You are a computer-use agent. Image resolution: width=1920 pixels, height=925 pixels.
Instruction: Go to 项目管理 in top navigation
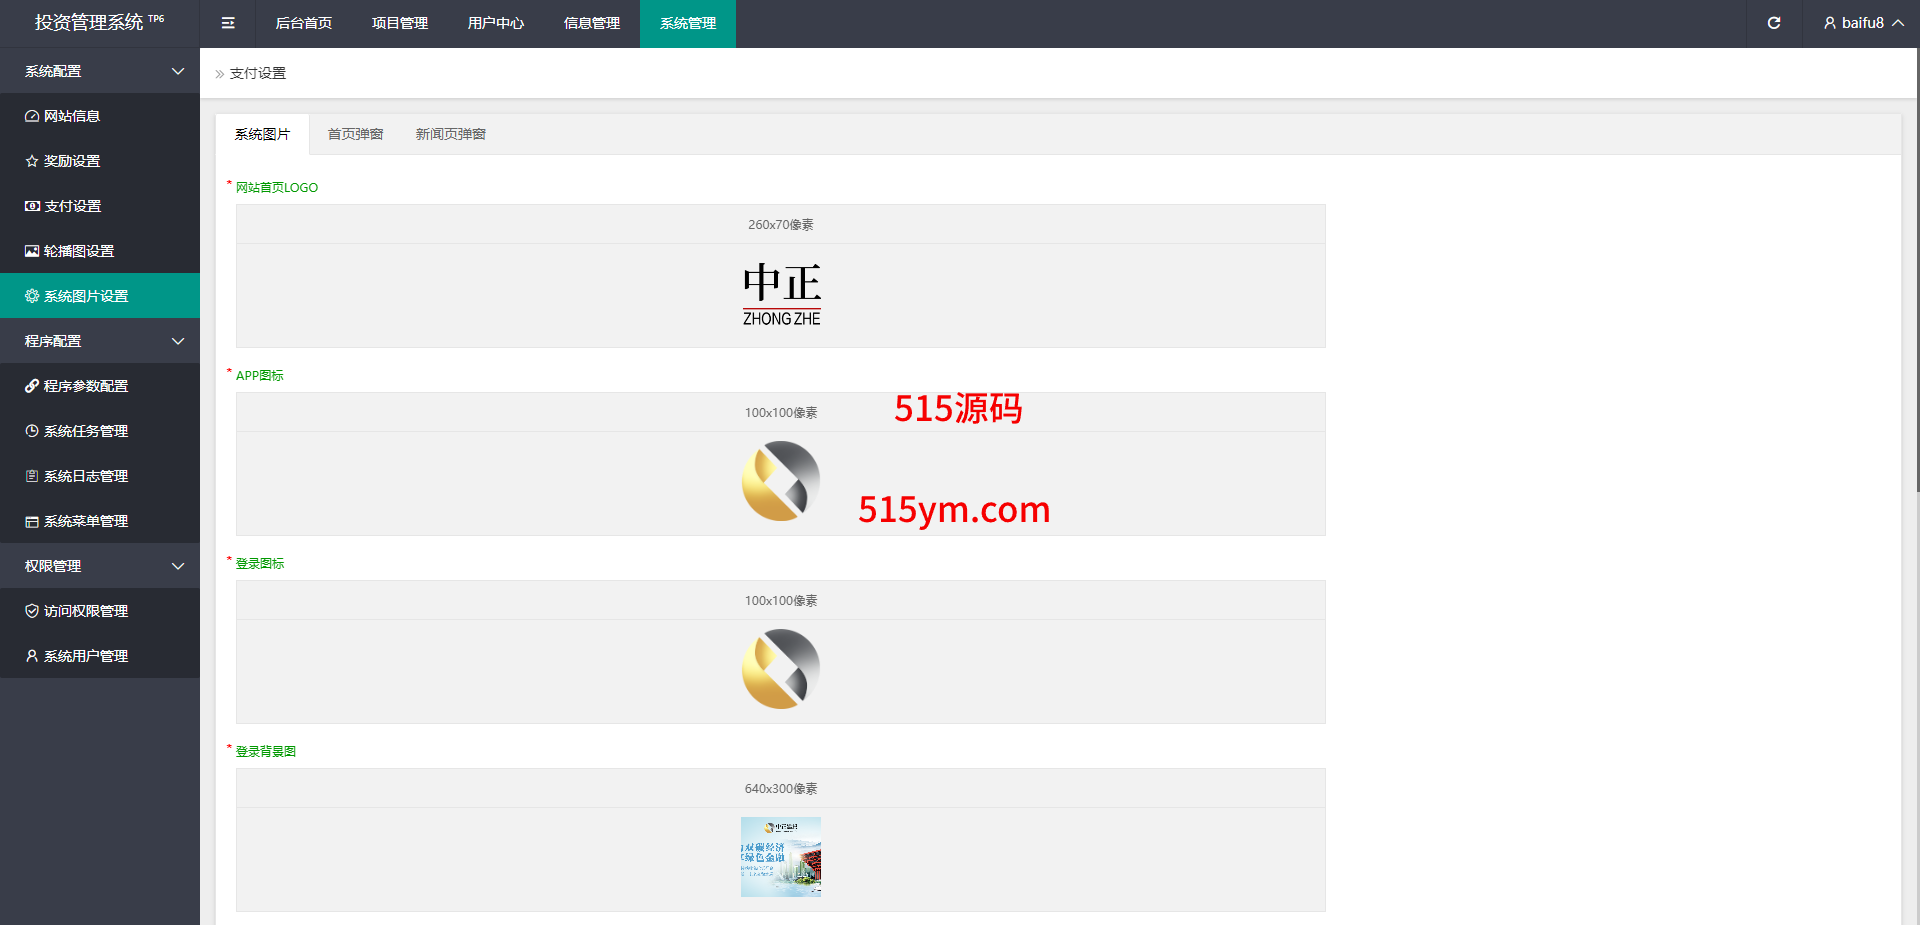400,23
